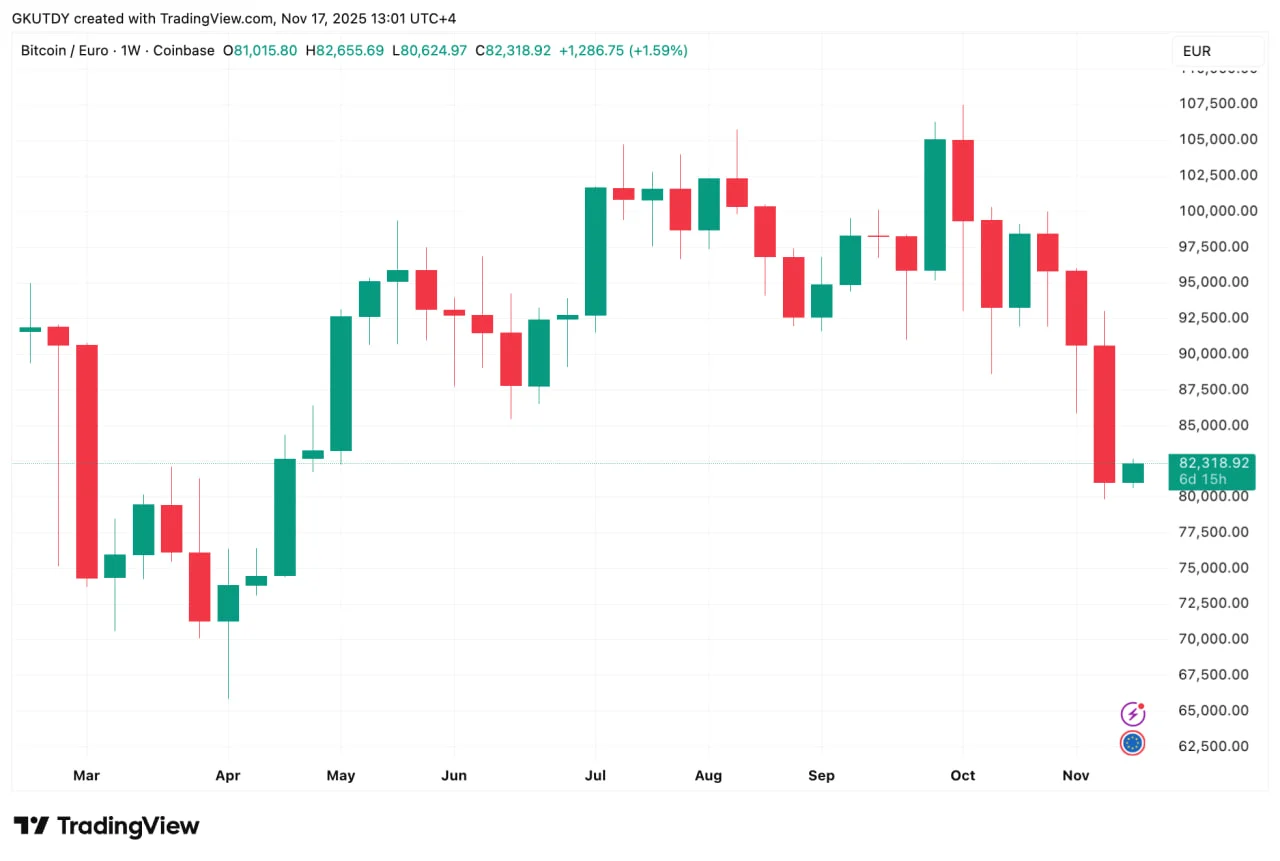
Task: Click the latest small green weekly candle
Action: [1132, 473]
